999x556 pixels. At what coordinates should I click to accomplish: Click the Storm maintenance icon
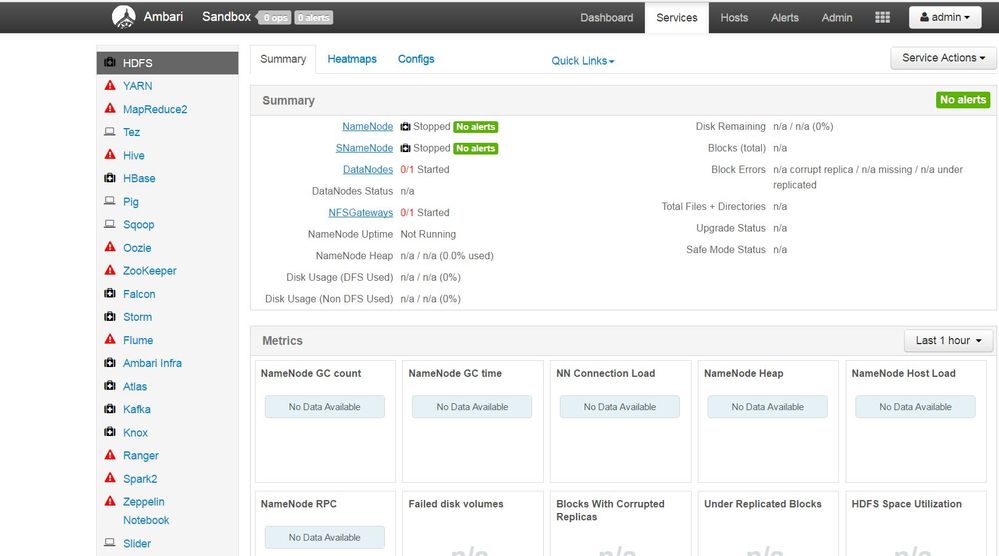(x=110, y=317)
